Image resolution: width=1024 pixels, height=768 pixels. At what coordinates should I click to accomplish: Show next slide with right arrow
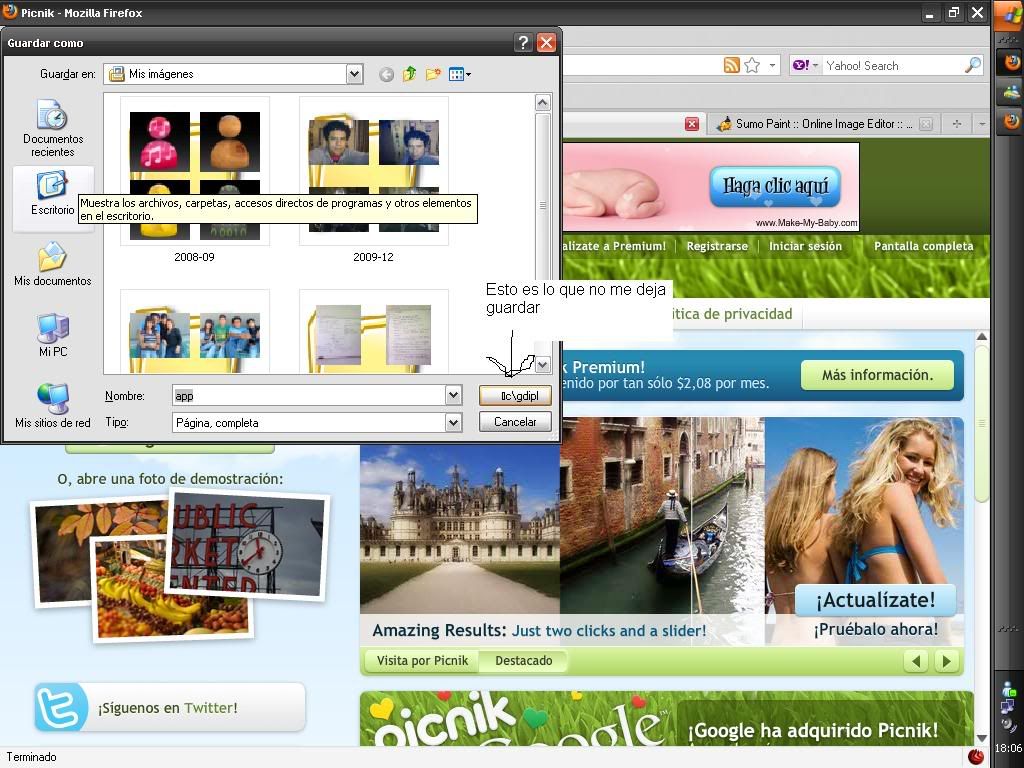pyautogui.click(x=946, y=662)
